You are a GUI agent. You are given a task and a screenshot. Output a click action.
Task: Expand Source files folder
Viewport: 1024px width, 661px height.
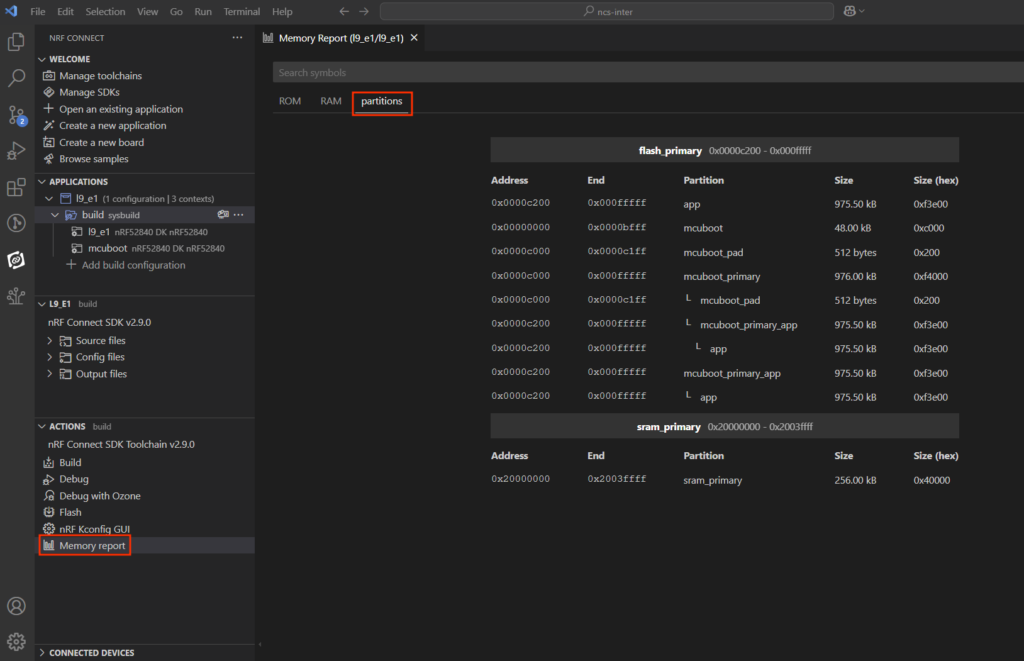pyautogui.click(x=50, y=340)
